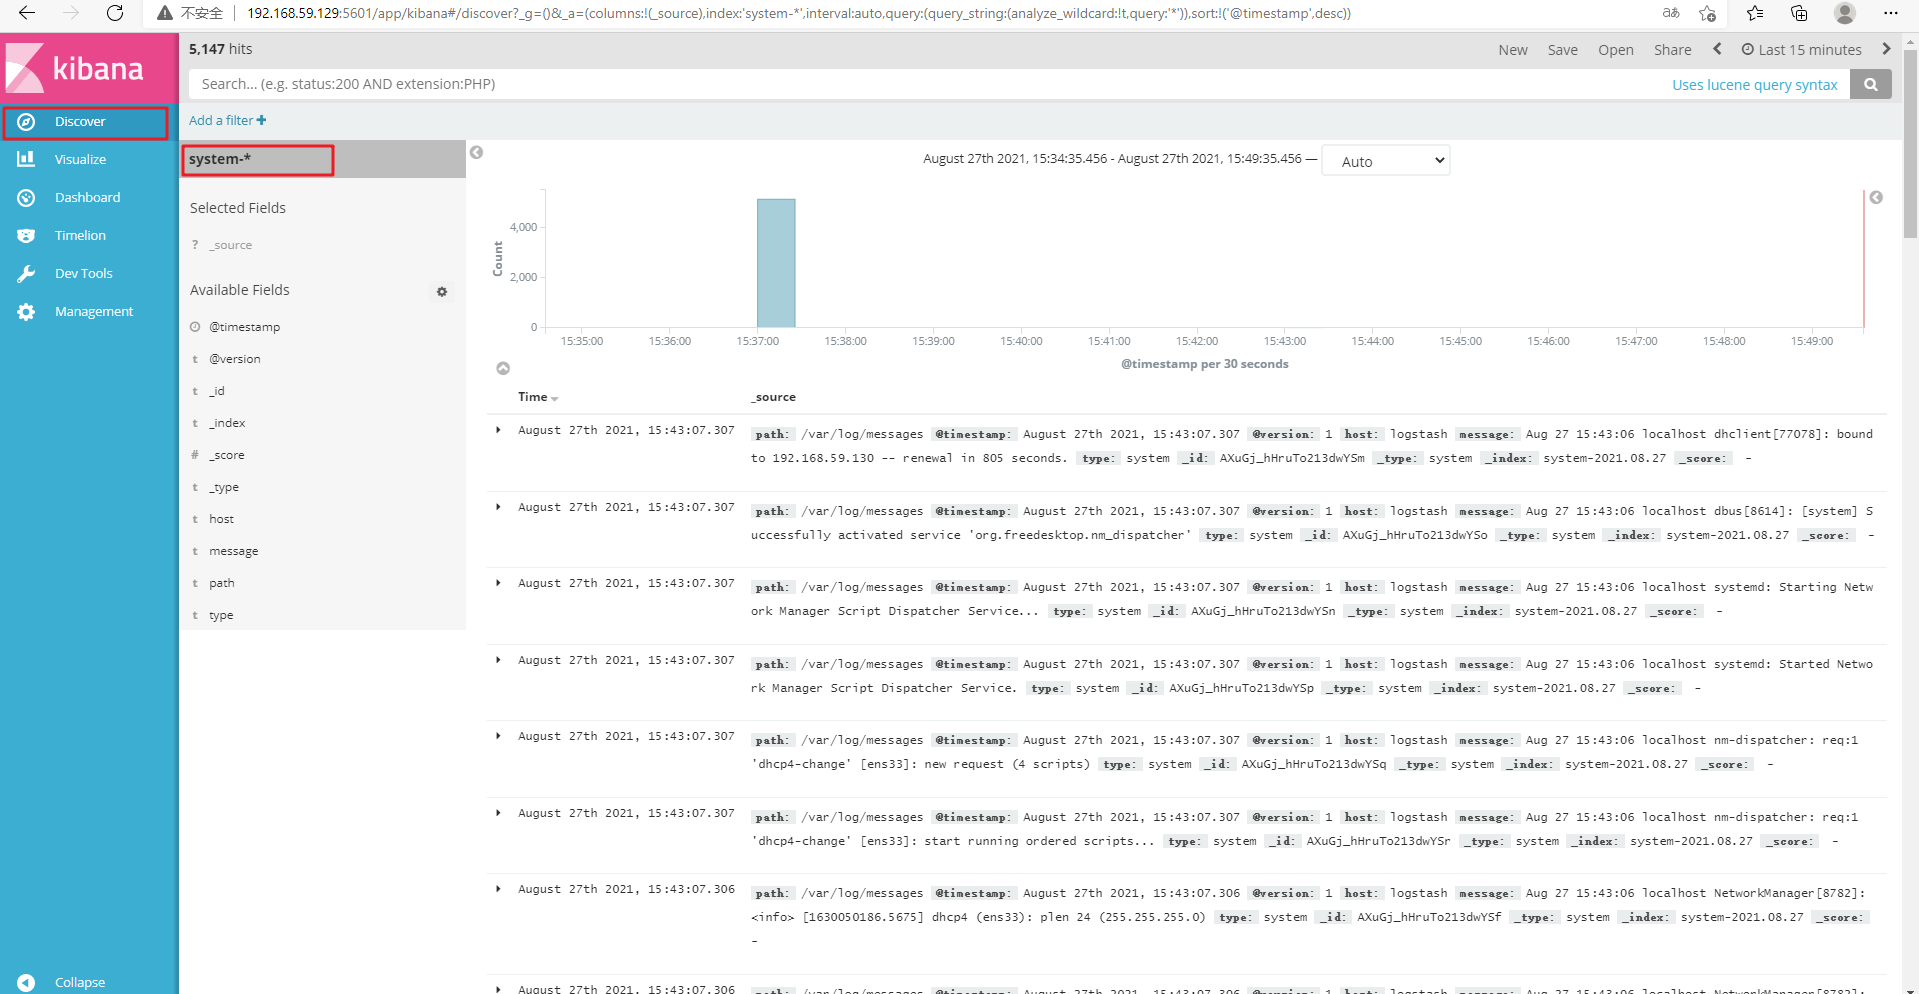Click the Kibana logo
The image size is (1919, 994).
[x=75, y=68]
